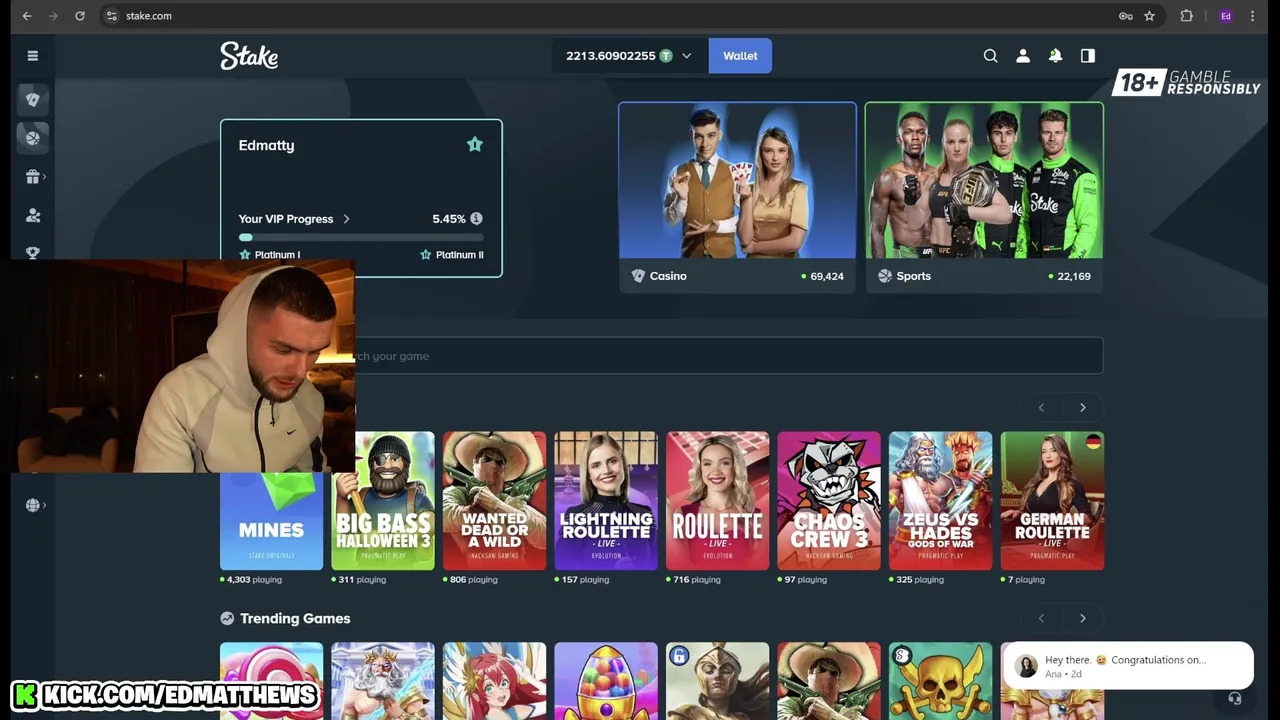Open the hamburger sidebar menu

[32, 56]
